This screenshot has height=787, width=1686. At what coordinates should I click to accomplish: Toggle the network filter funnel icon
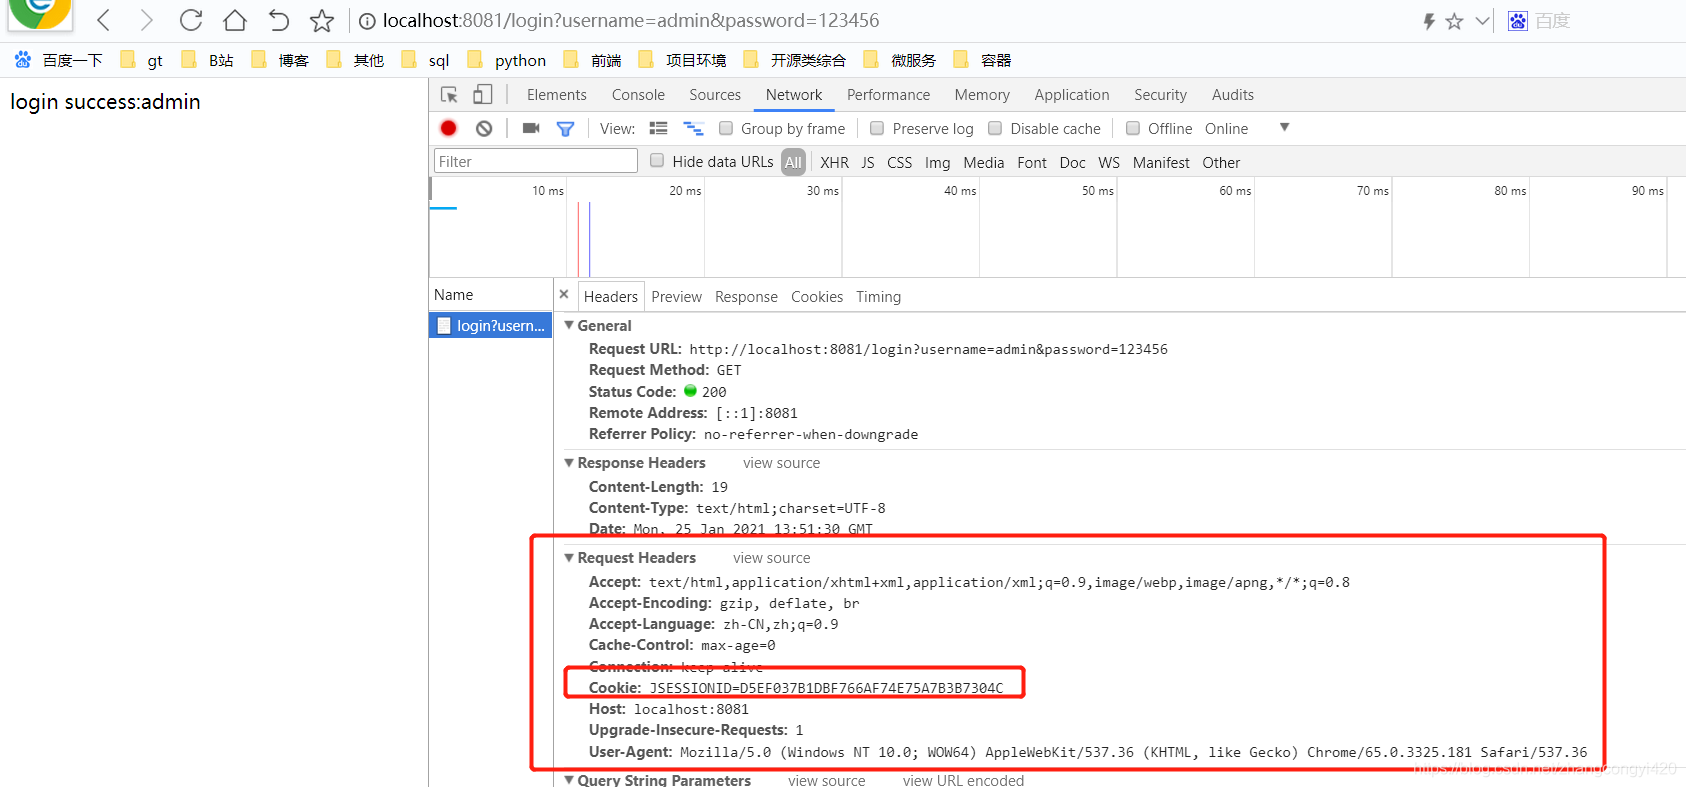[x=565, y=128]
